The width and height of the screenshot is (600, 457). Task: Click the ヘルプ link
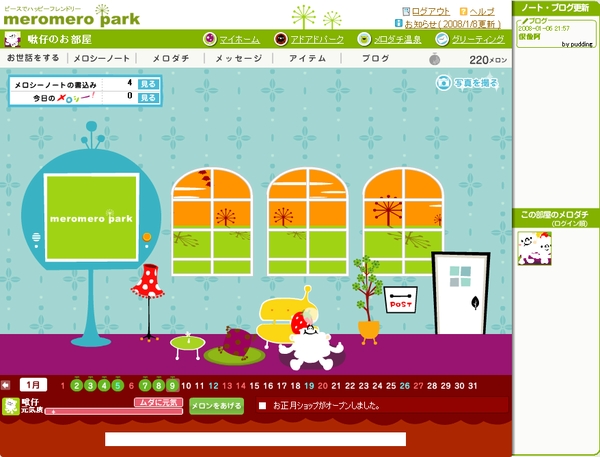pos(482,11)
